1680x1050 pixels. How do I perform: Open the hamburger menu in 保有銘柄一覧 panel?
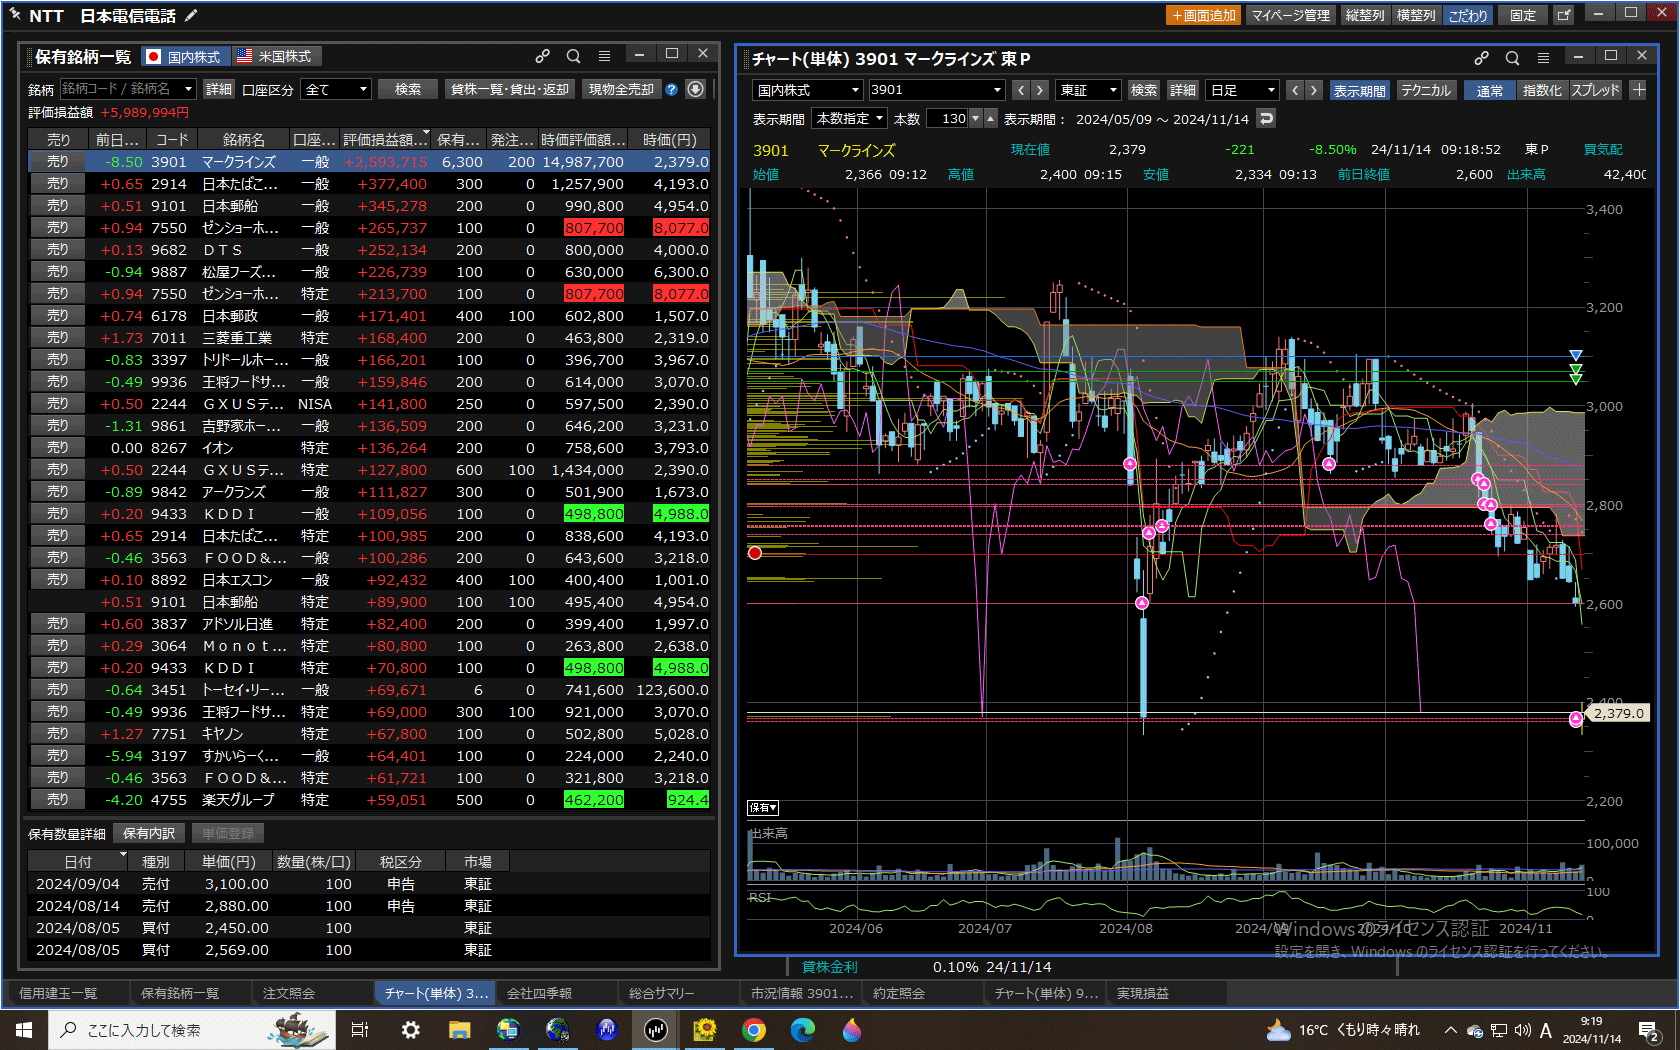[x=604, y=56]
